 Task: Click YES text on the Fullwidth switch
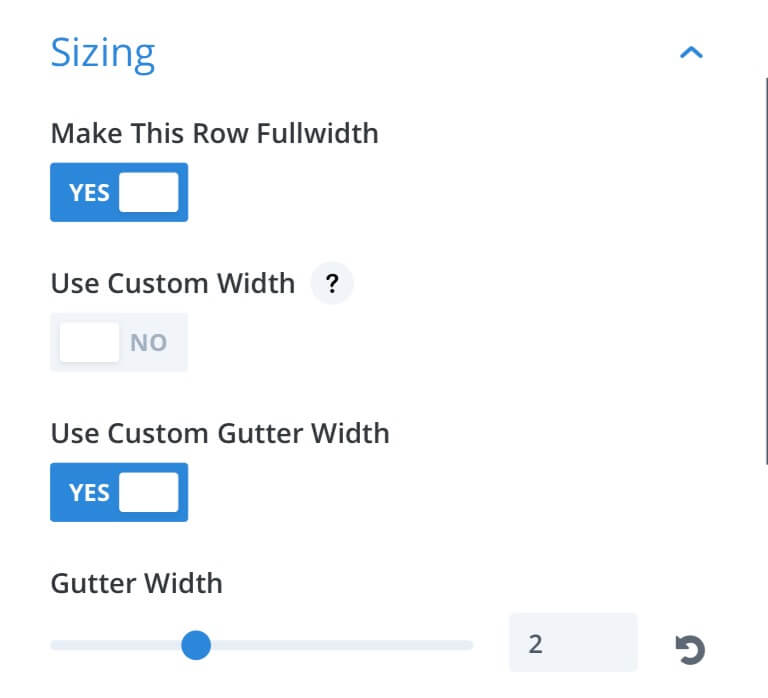coord(89,193)
